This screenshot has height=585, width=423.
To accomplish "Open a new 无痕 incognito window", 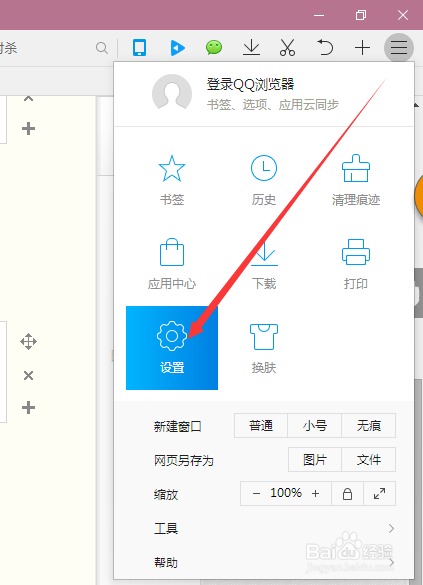I will 369,425.
